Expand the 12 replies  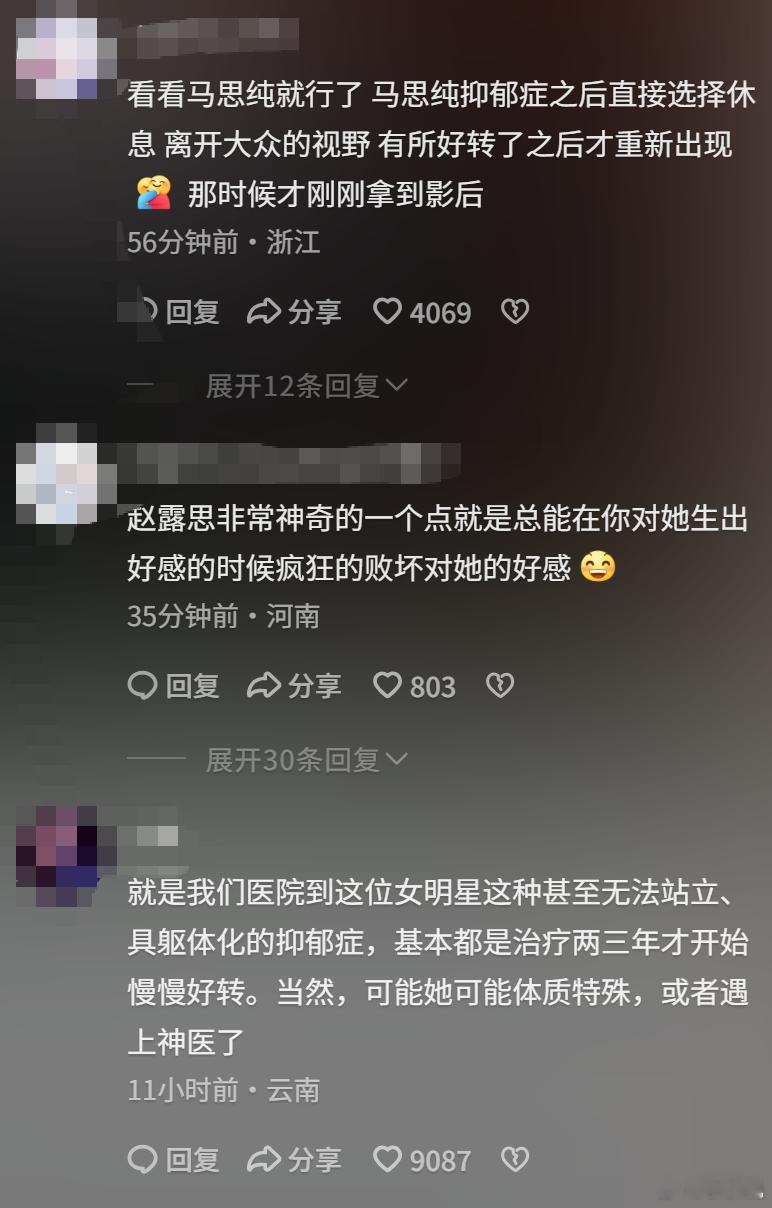[x=306, y=386]
